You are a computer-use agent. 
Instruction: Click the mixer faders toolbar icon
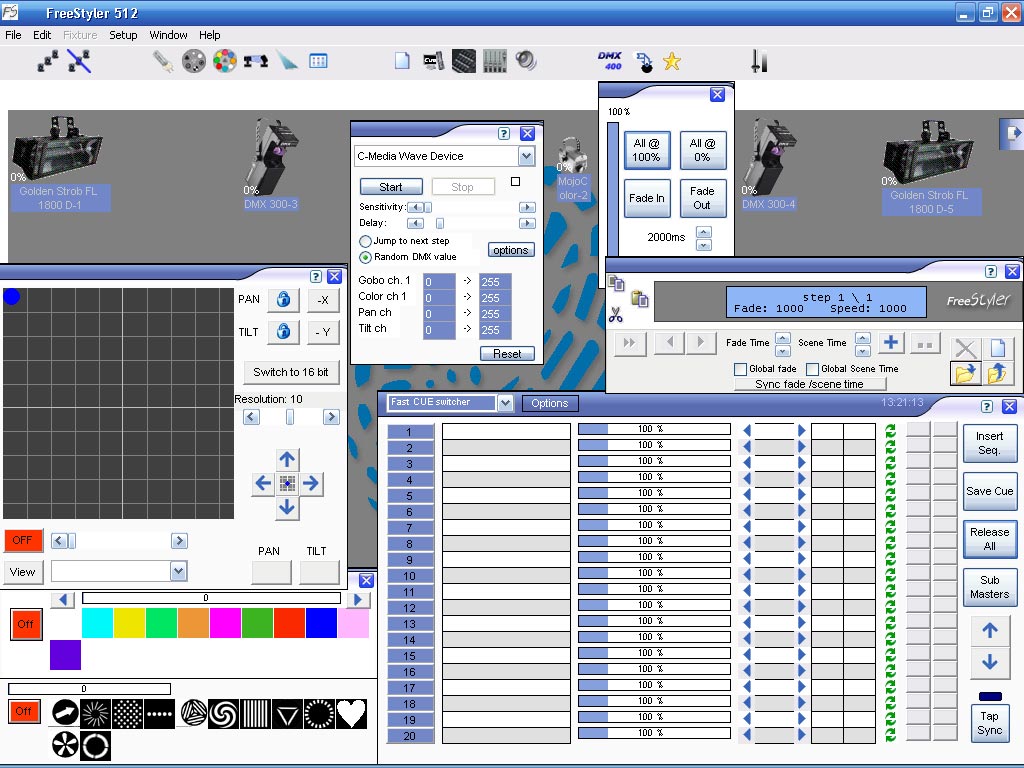pos(494,61)
